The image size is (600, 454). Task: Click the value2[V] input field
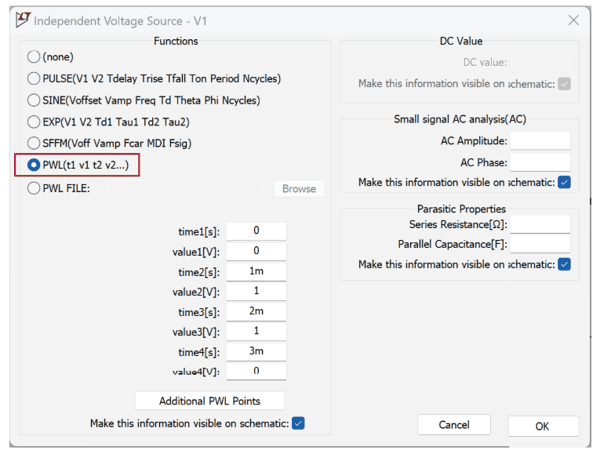(256, 291)
